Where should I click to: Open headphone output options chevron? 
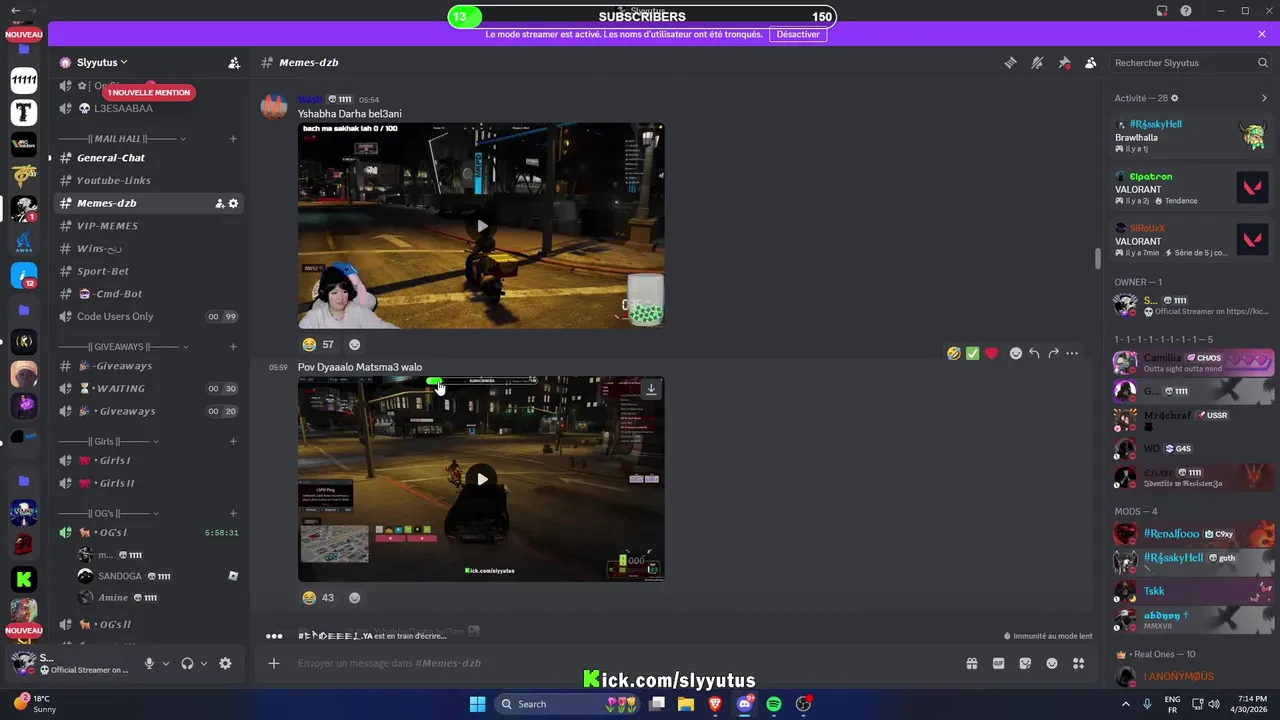(x=204, y=663)
